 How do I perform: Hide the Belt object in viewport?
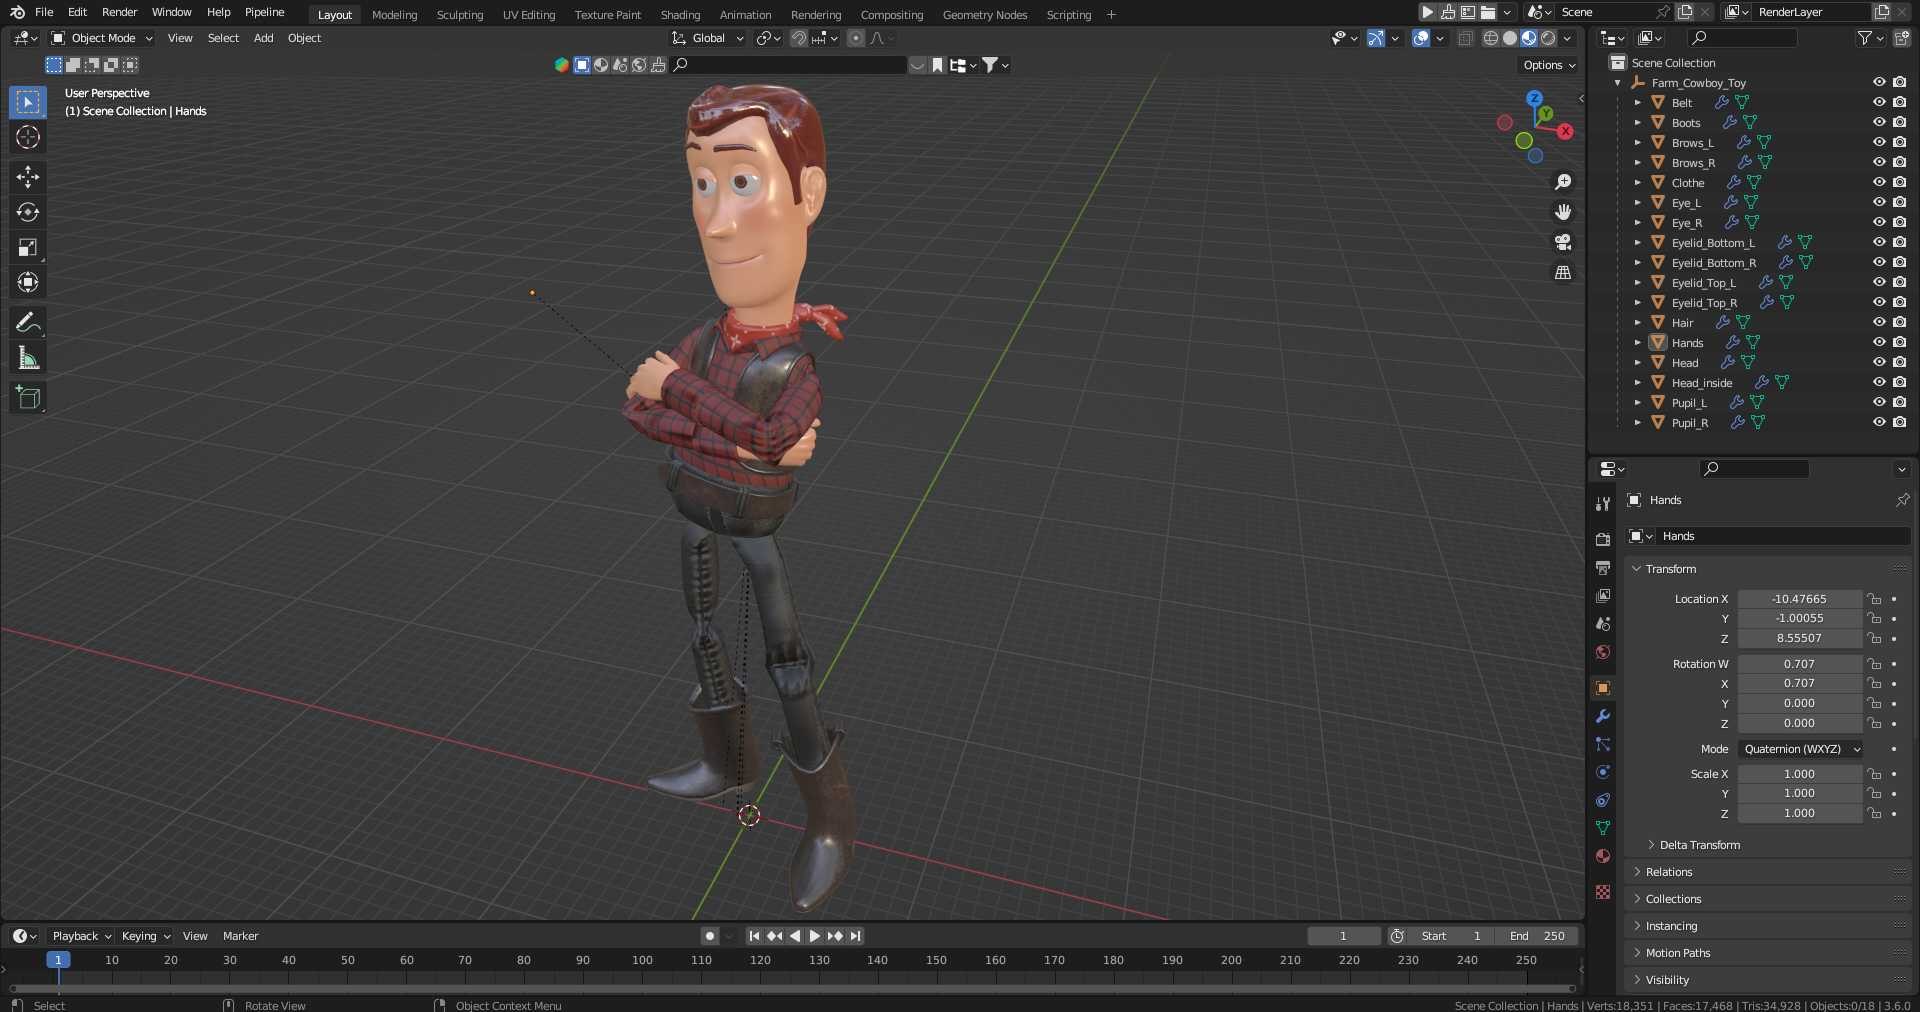point(1879,102)
